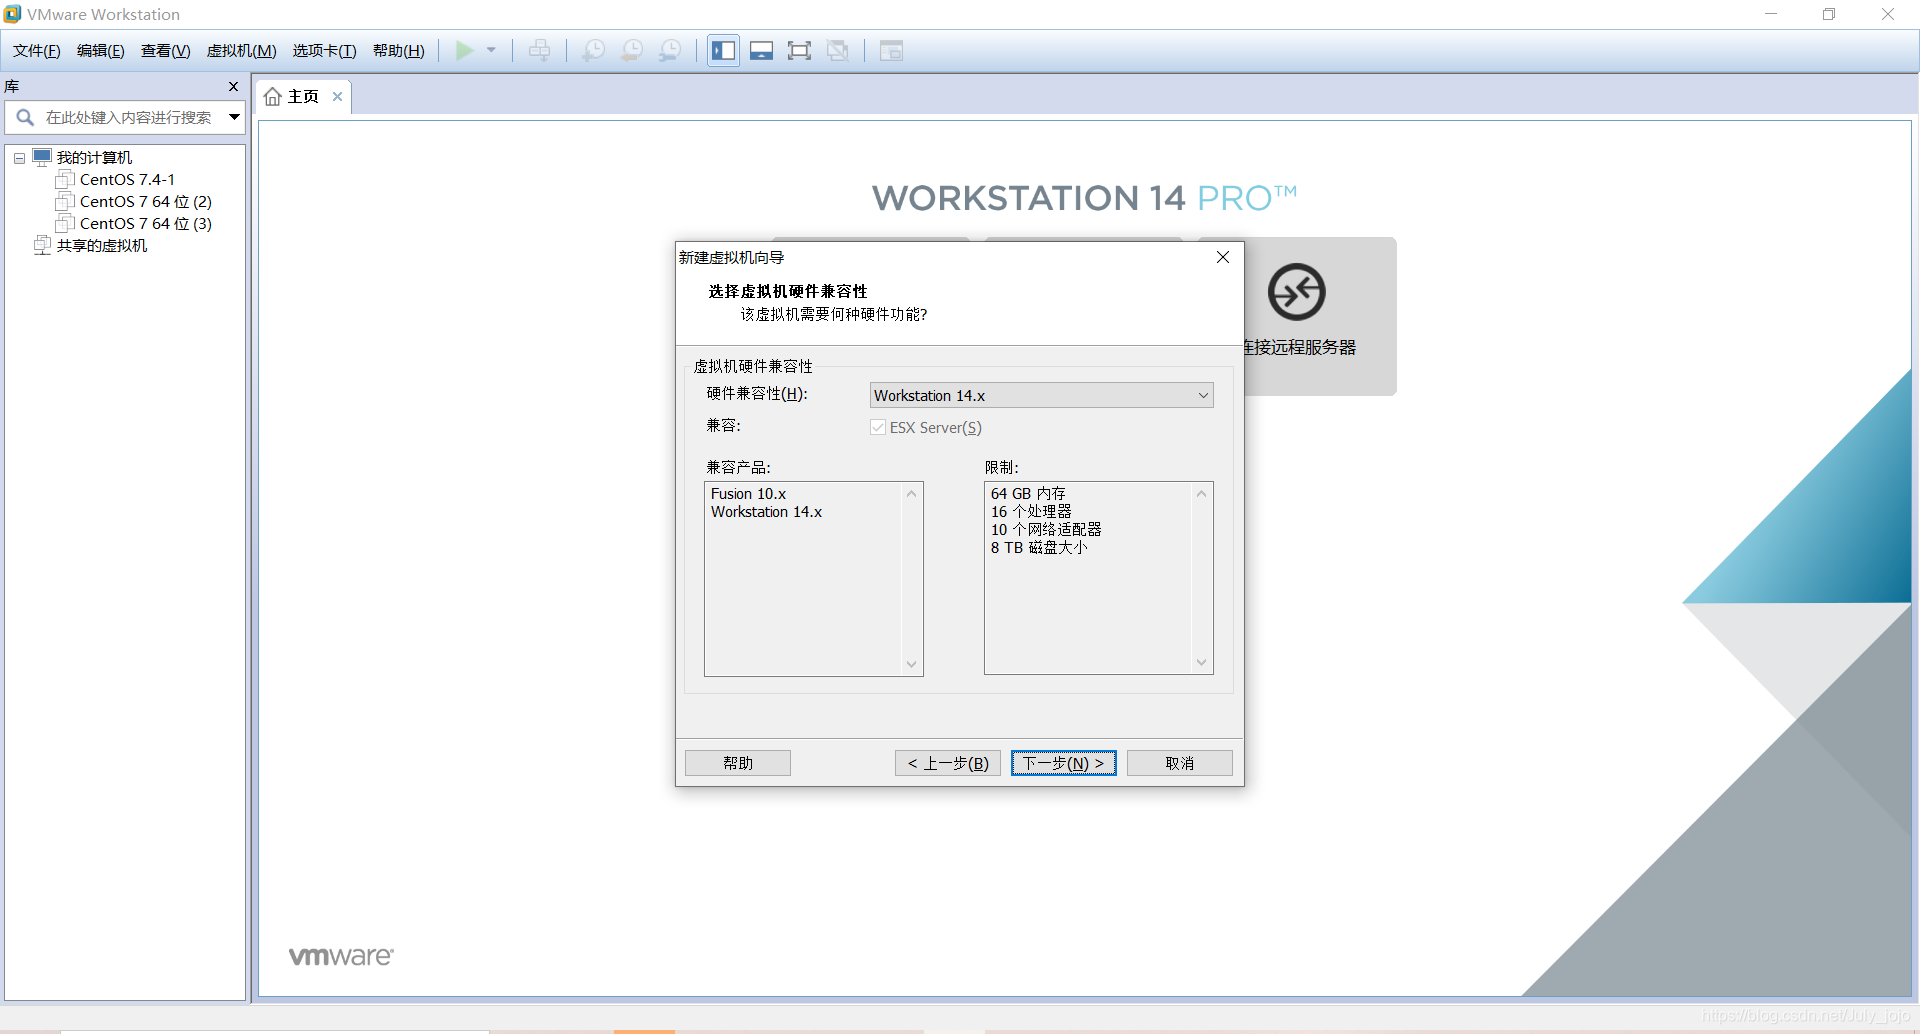Close the 主页 tab
The width and height of the screenshot is (1920, 1034).
tap(337, 97)
